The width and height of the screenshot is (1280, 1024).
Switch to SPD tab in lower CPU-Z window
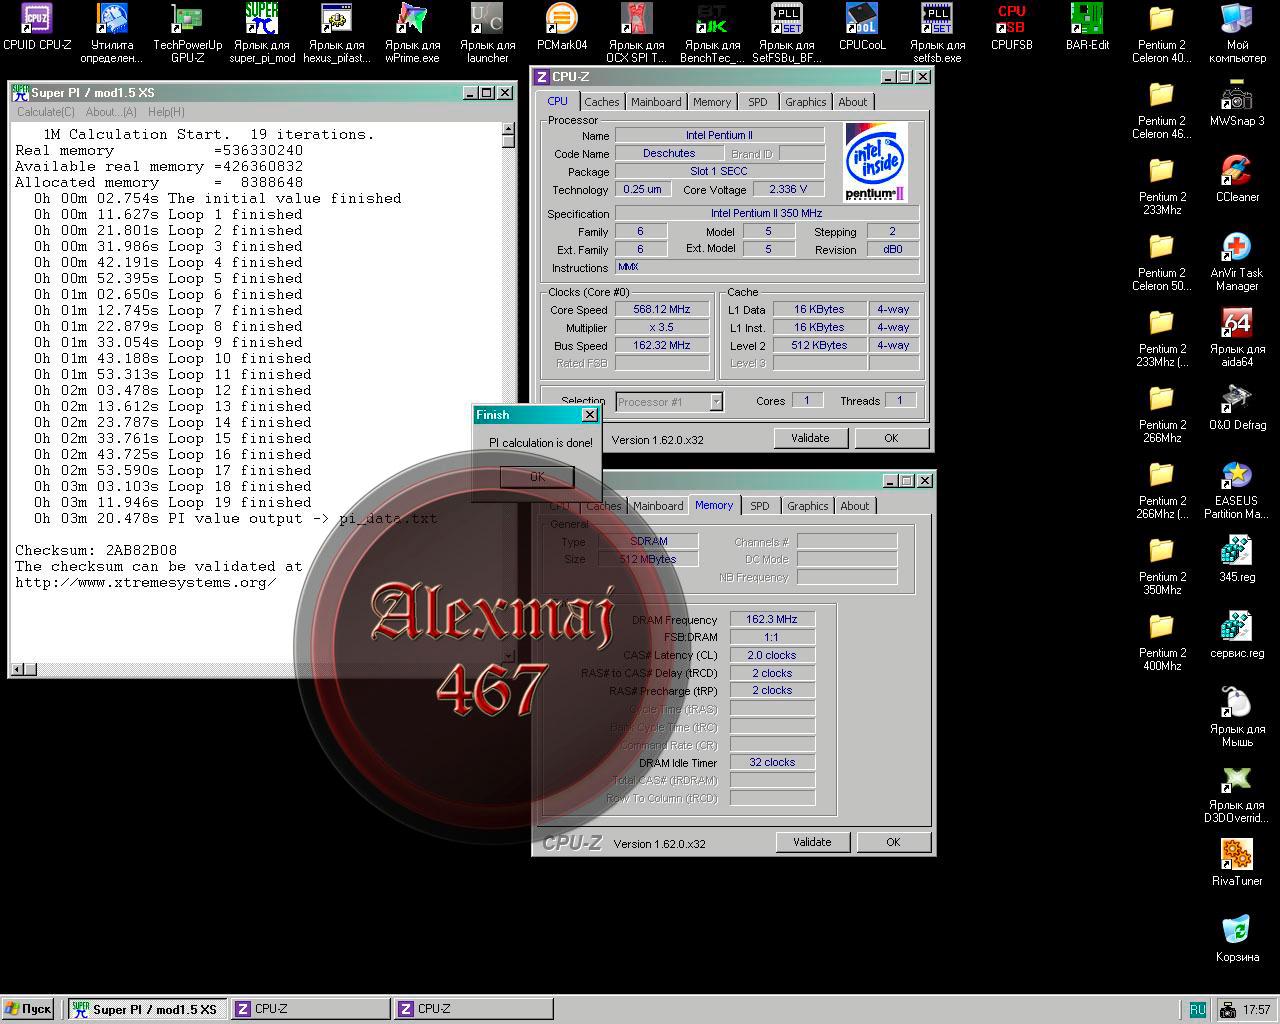coord(760,506)
